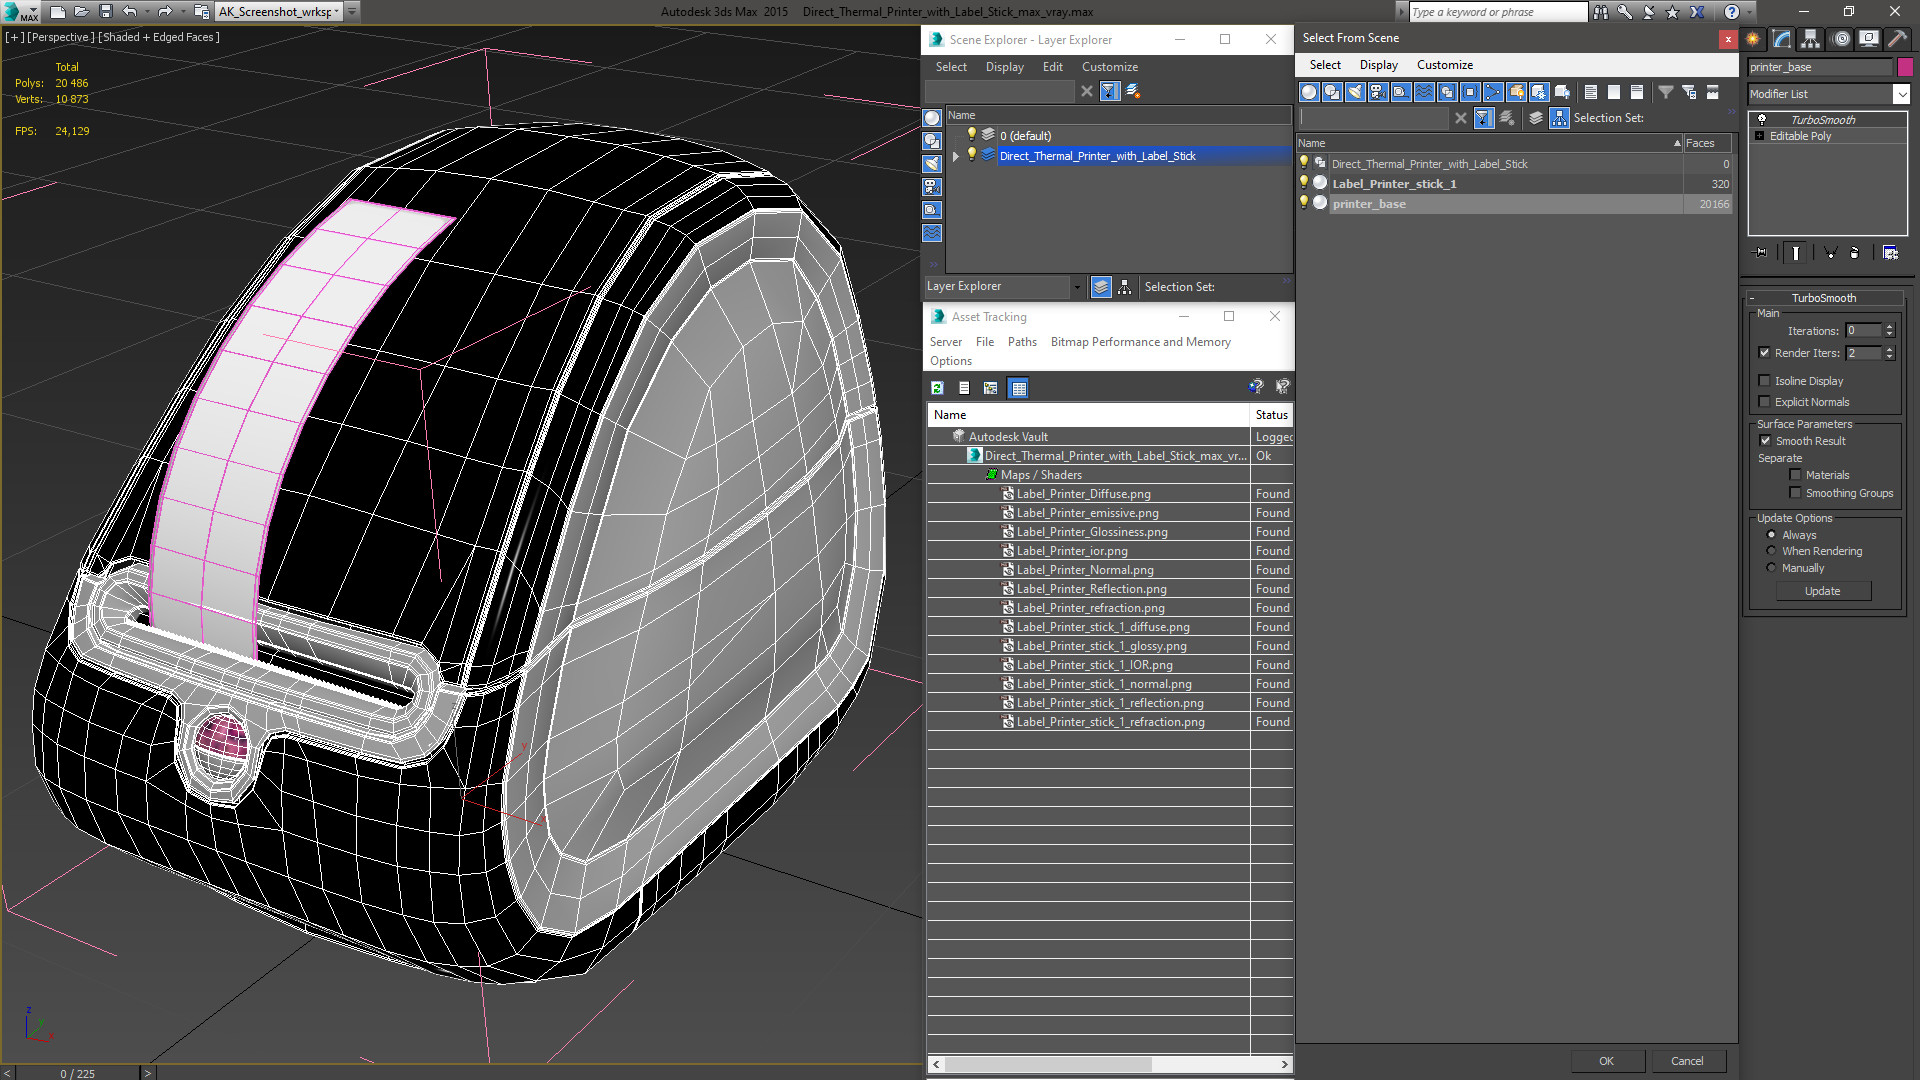
Task: Open Display menu in Select From Scene
Action: tap(1378, 65)
